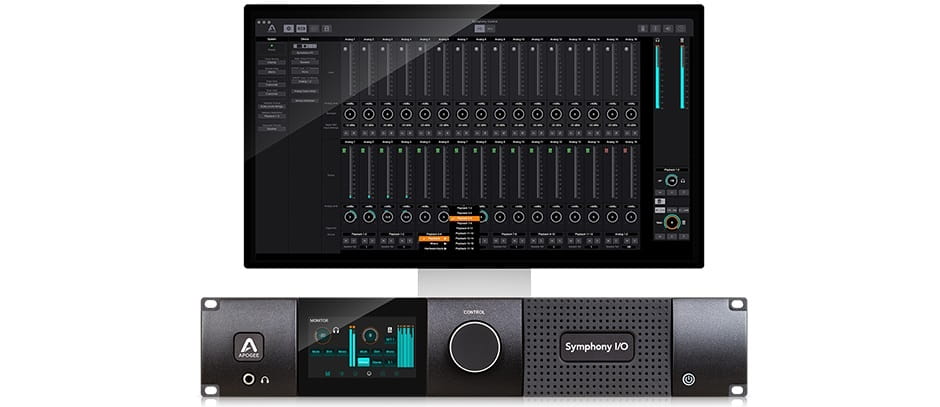Select the orange Playback entry in source menu
The height and width of the screenshot is (407, 940).
(434, 239)
